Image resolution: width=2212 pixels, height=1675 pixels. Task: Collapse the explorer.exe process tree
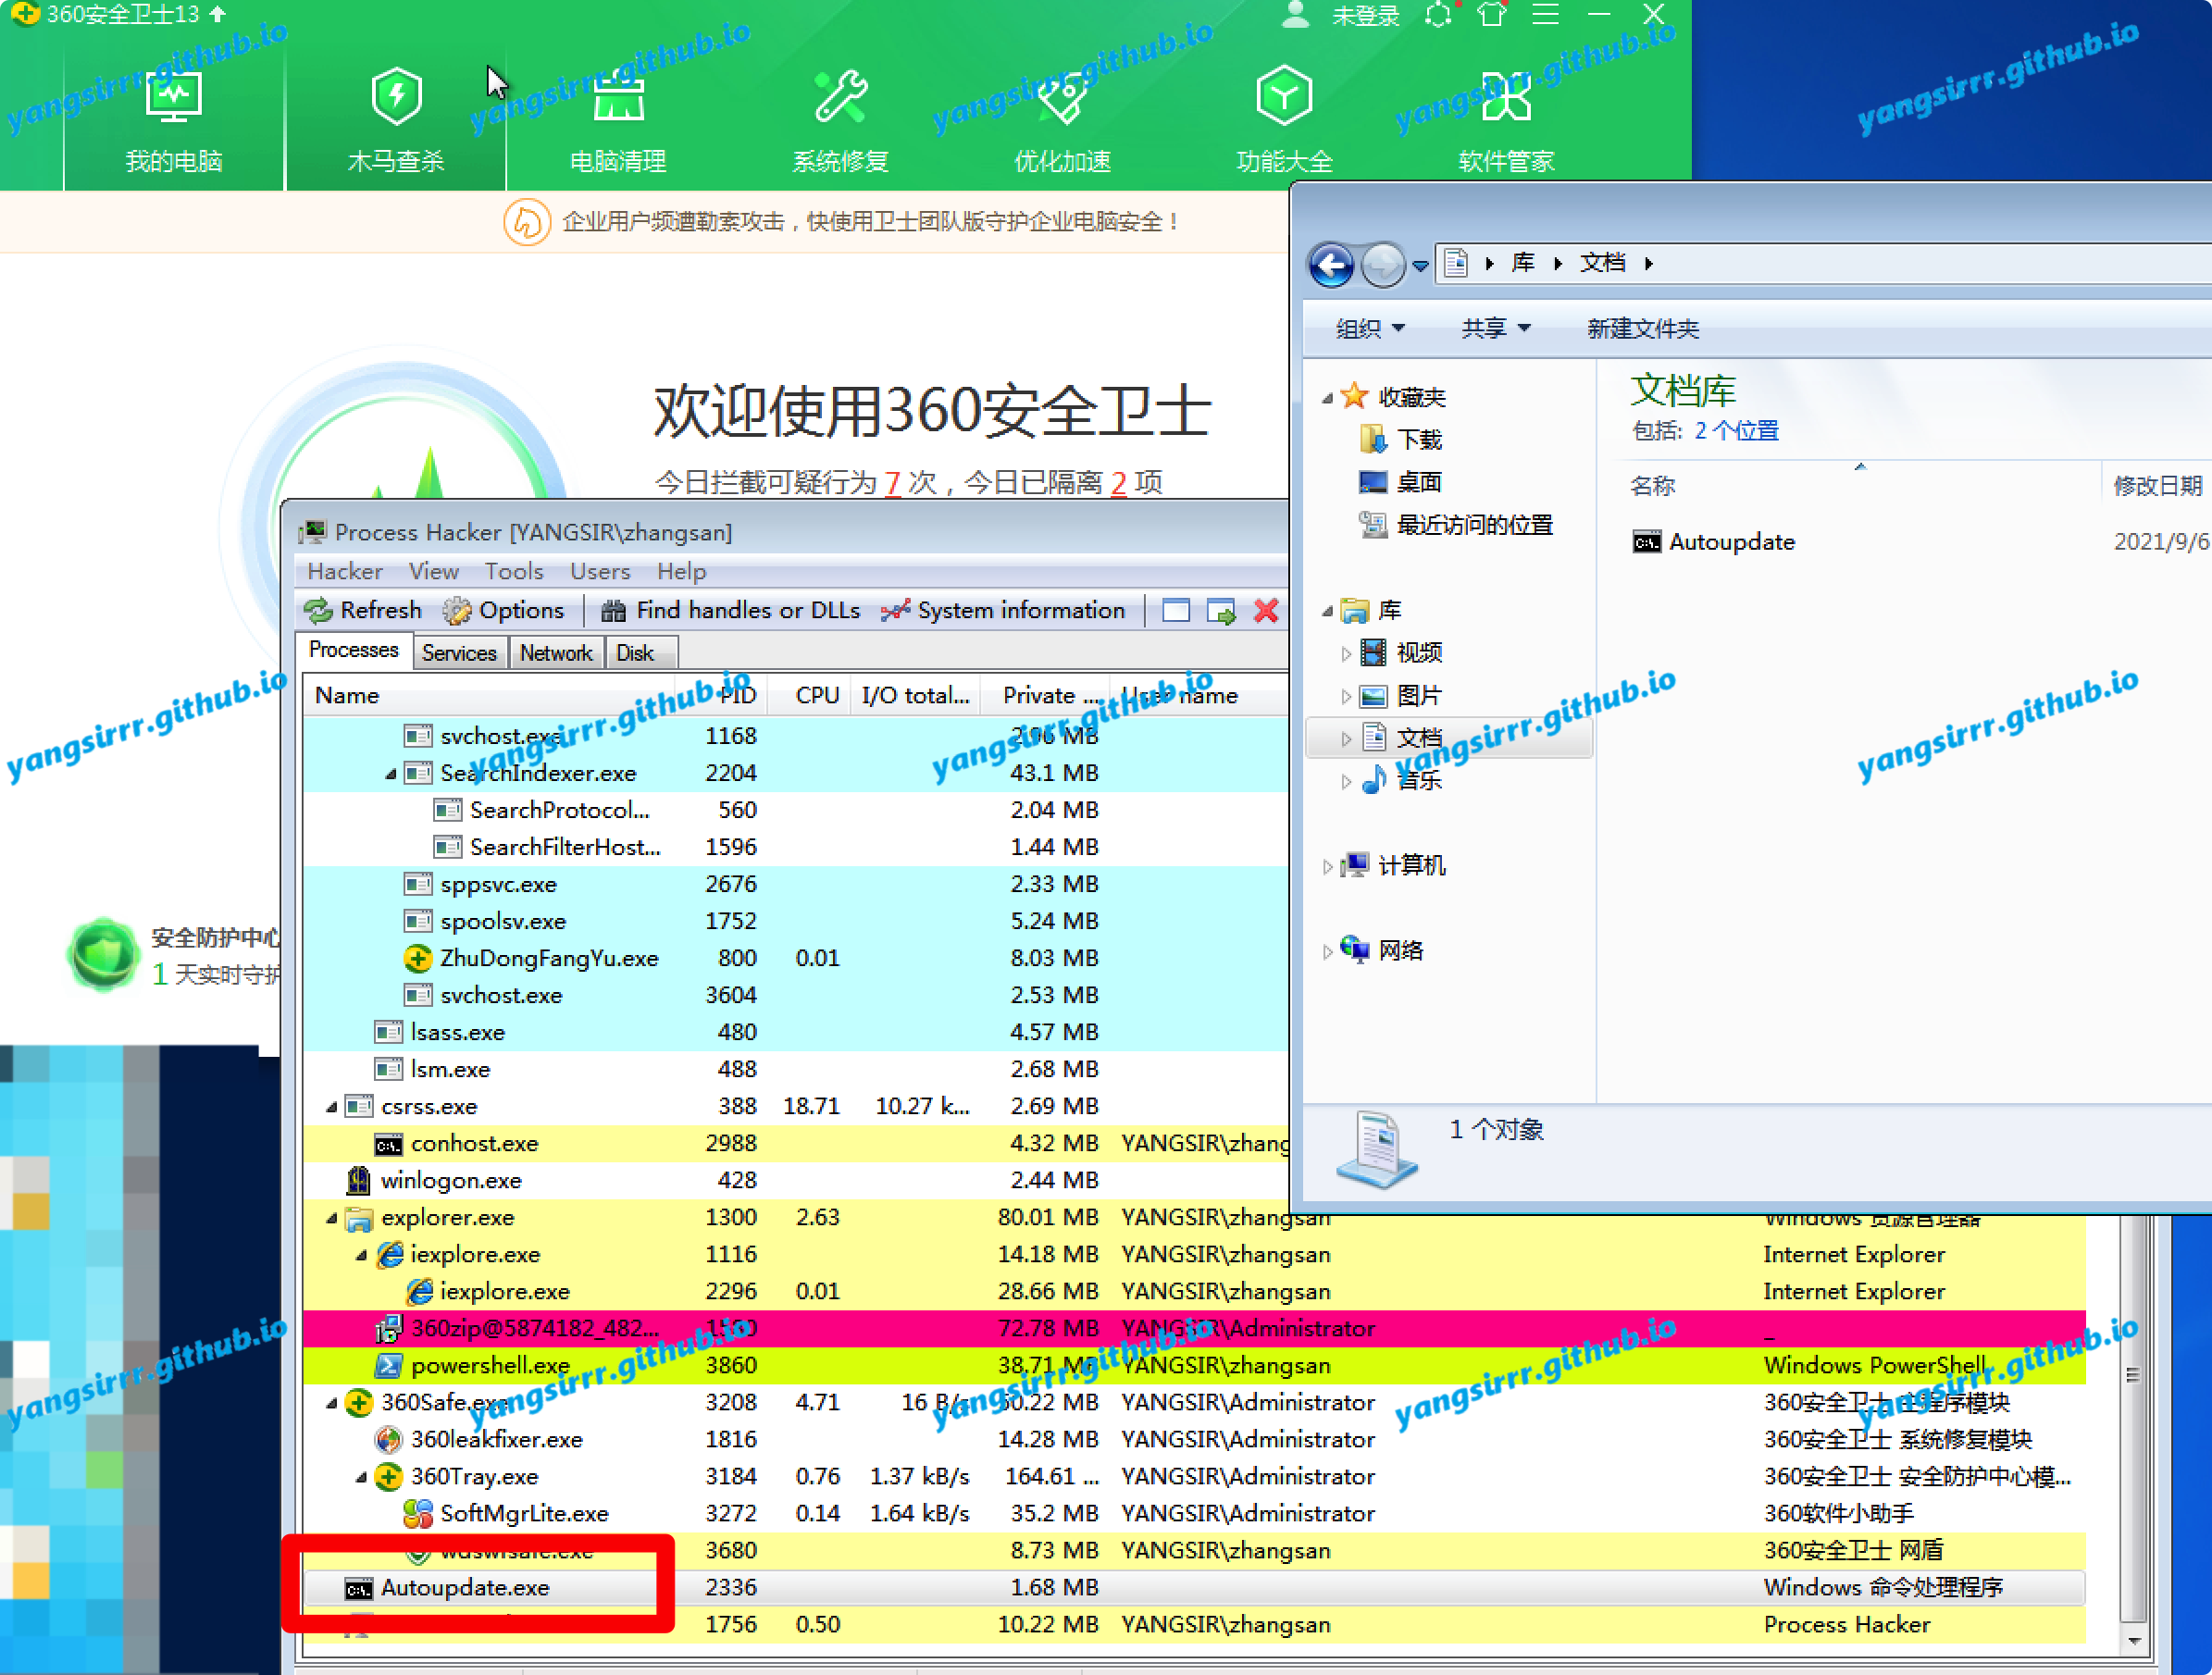click(x=331, y=1219)
